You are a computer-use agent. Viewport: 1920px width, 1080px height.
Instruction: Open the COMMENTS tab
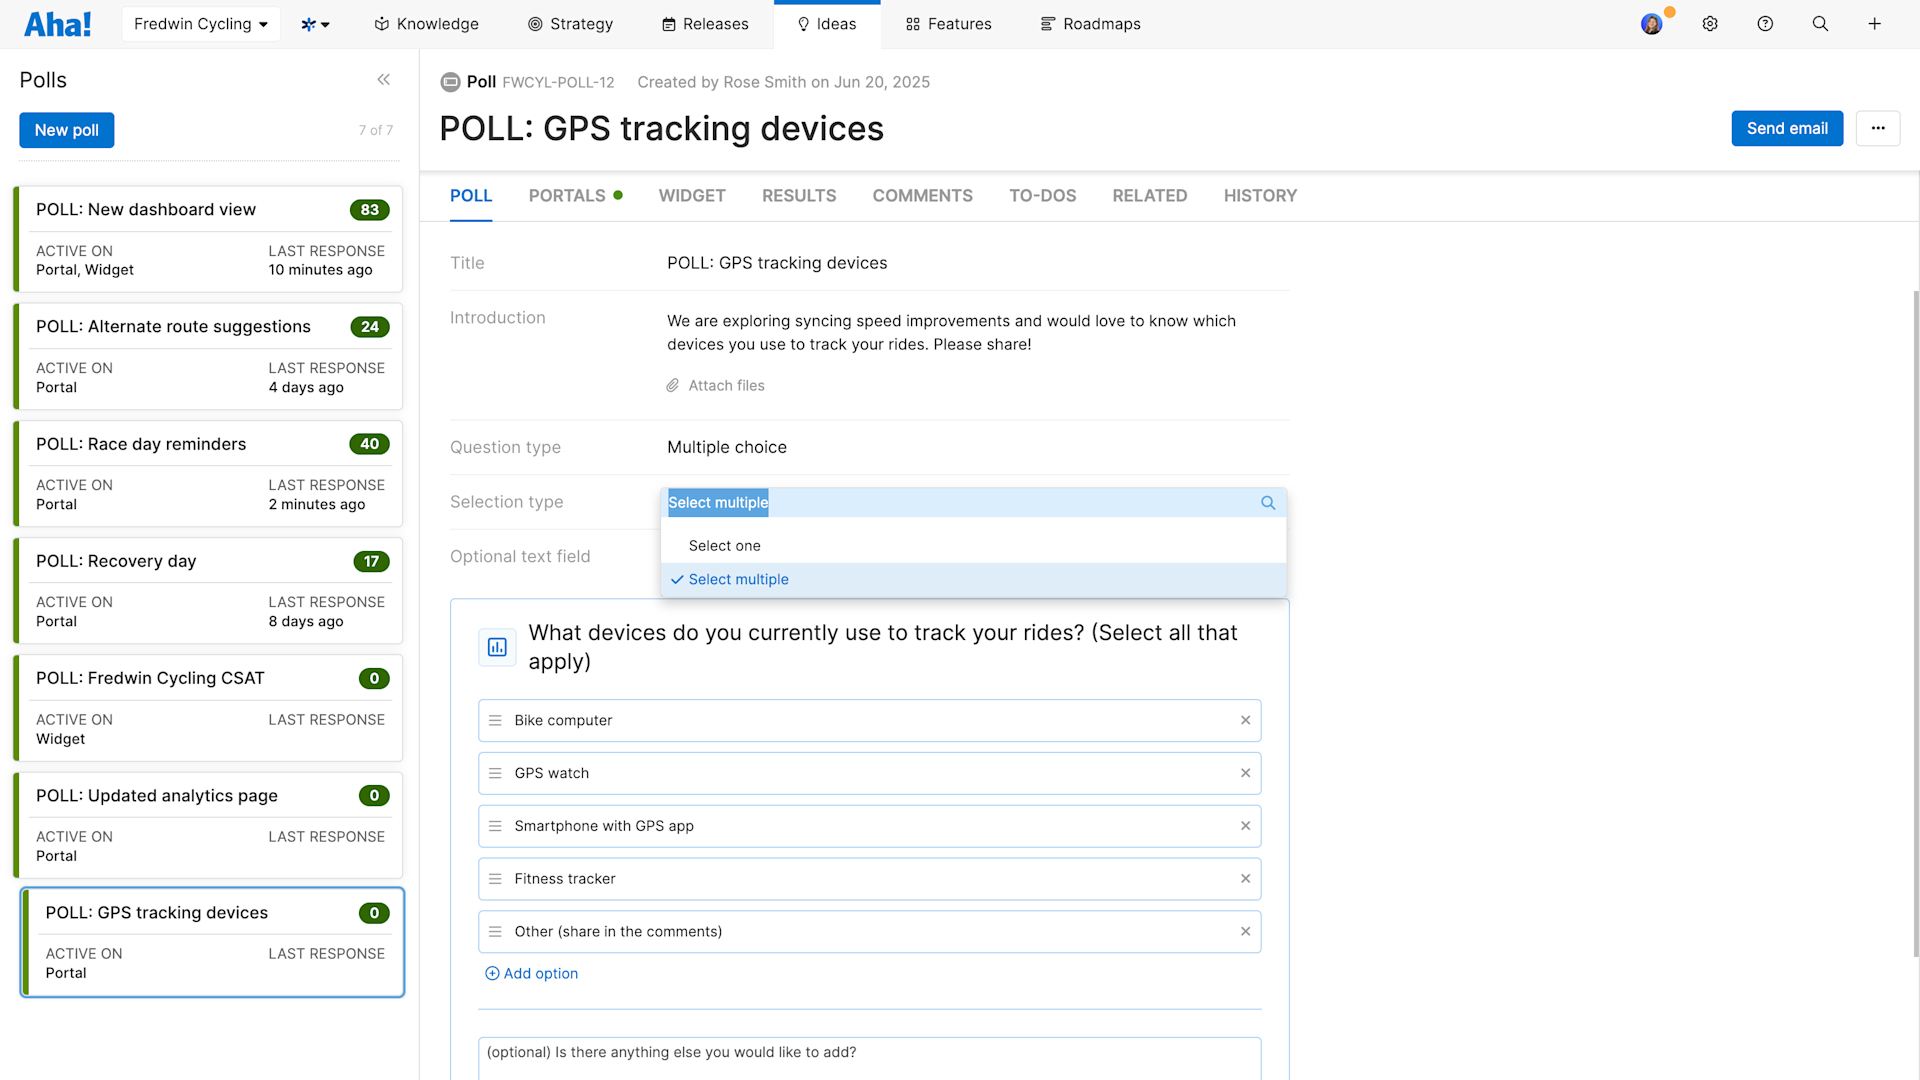(922, 196)
